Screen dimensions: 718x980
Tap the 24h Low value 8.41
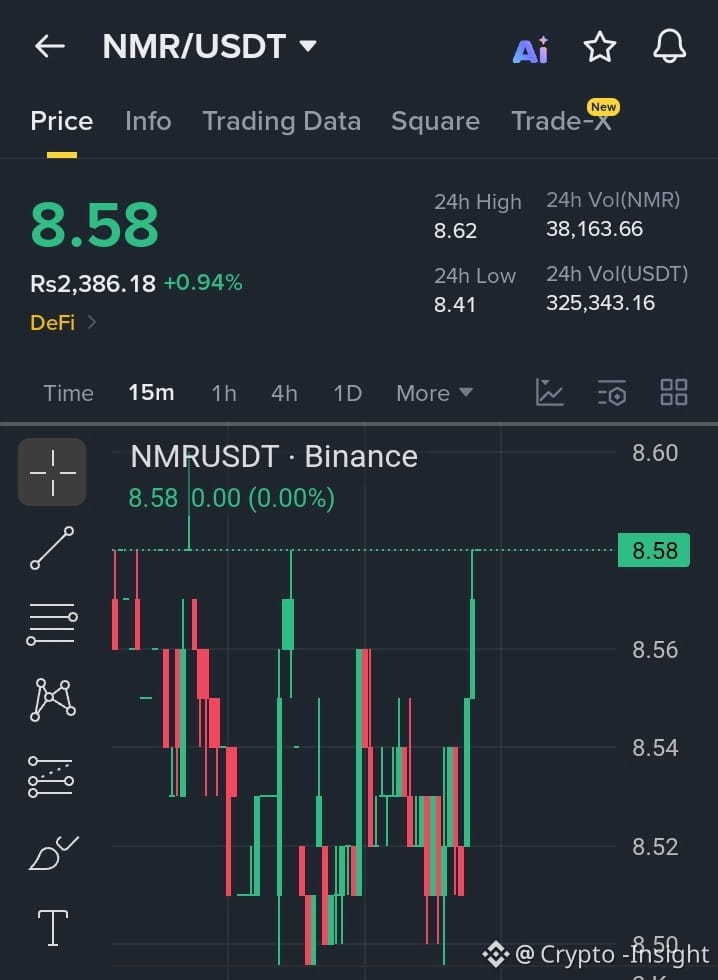point(455,304)
